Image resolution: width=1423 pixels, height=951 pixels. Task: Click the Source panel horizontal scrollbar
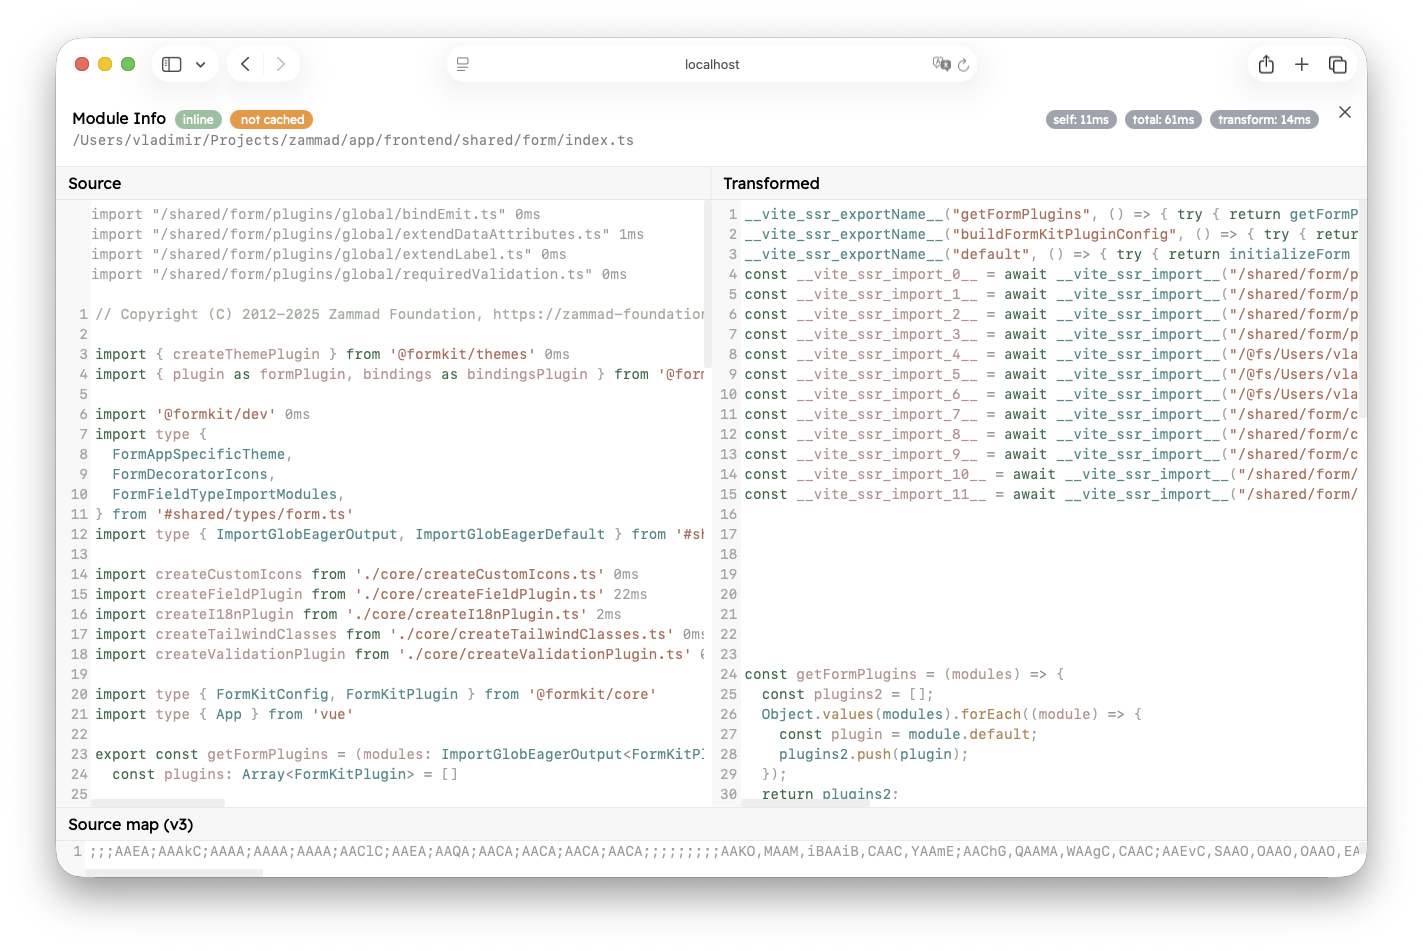point(157,801)
